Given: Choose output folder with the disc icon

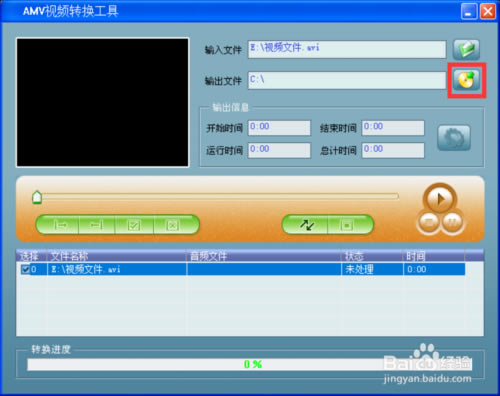Looking at the screenshot, I should tap(466, 80).
